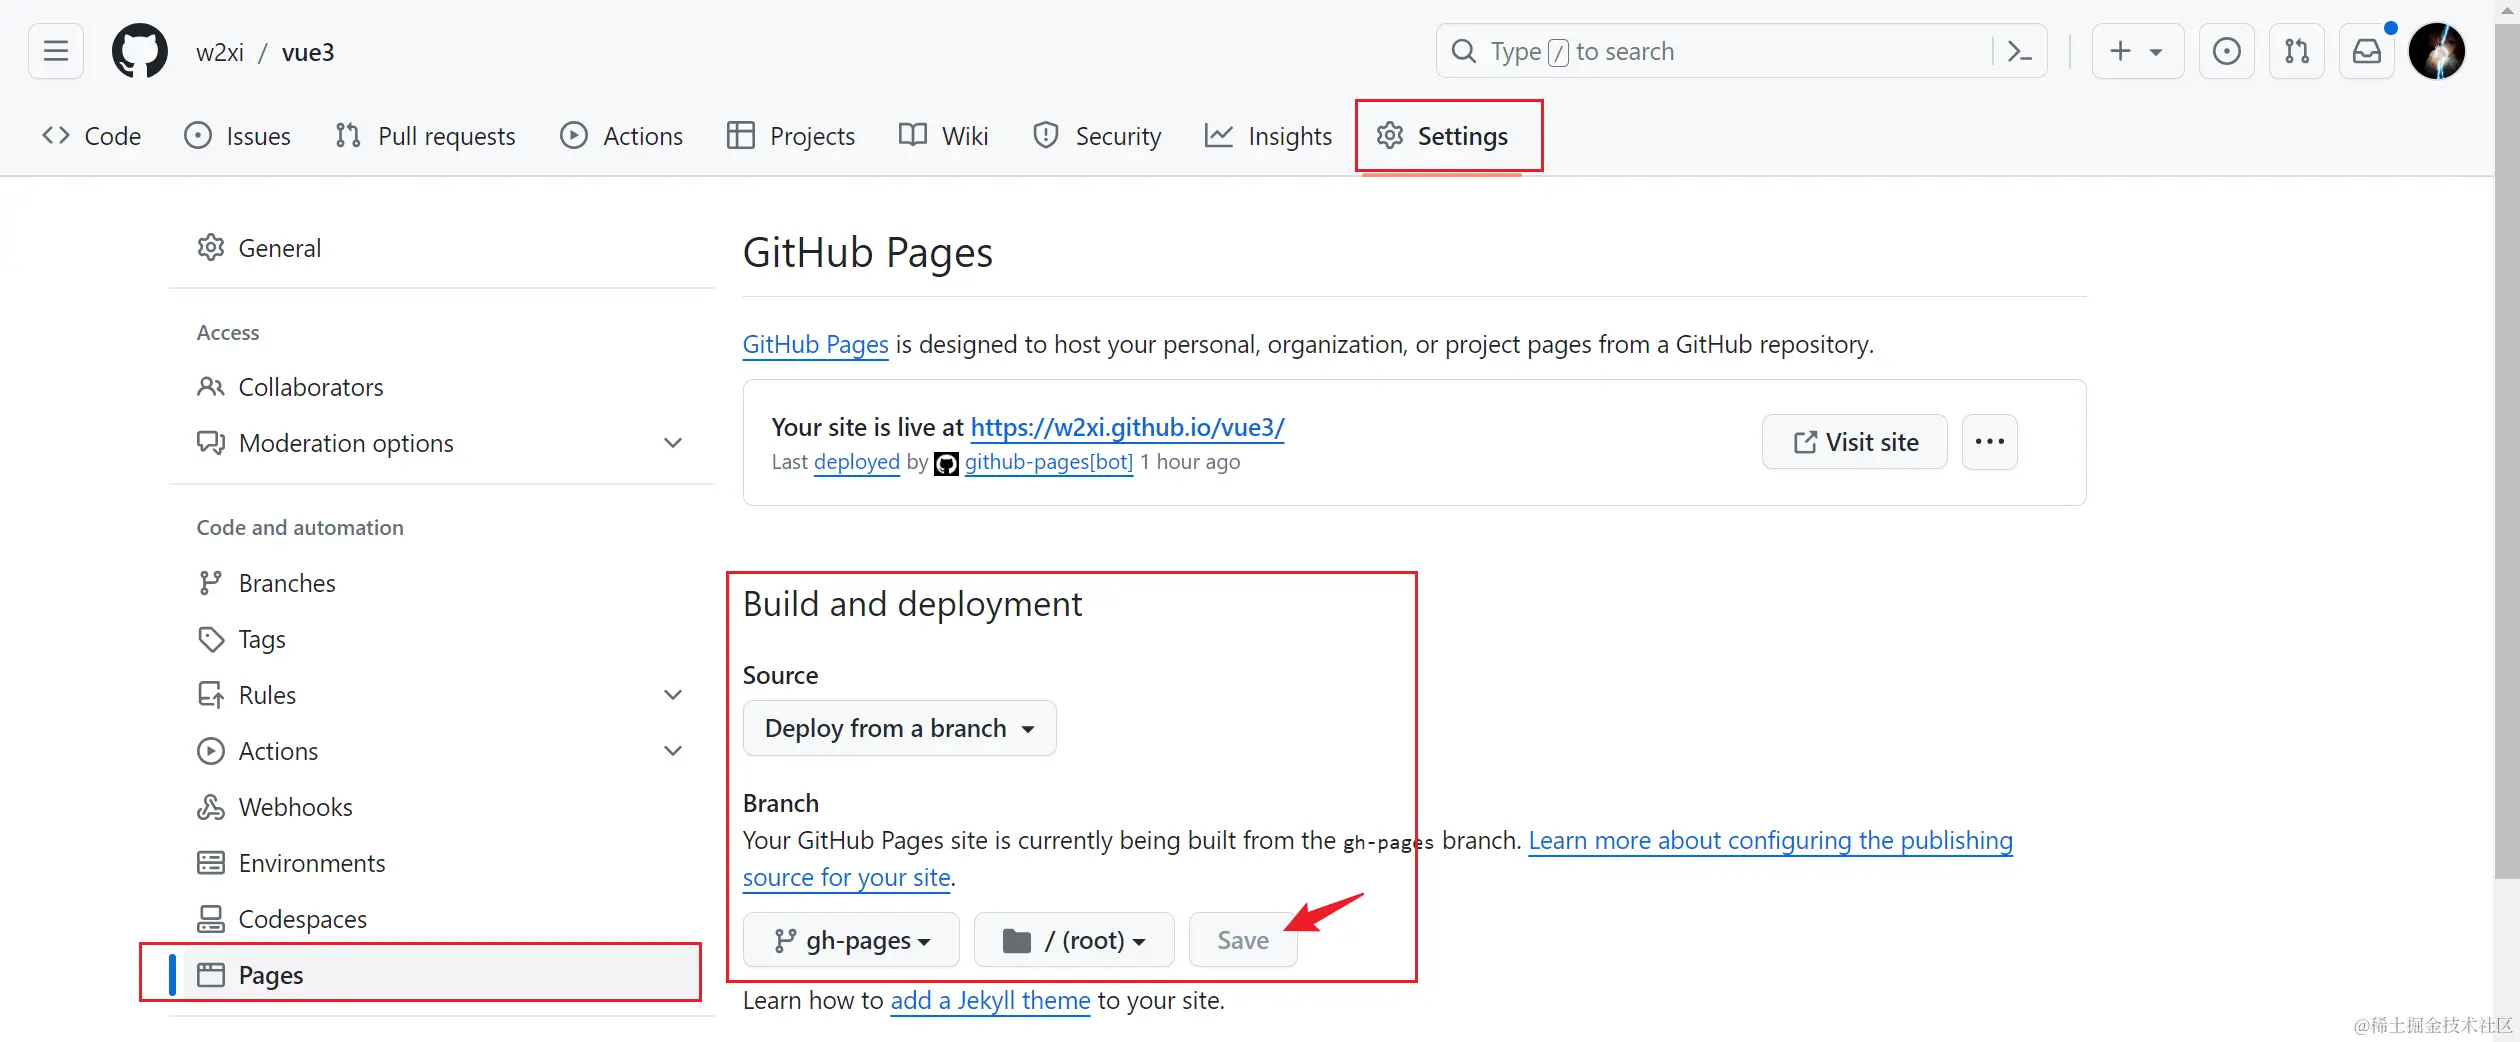Switch to the Insights tab
The image size is (2520, 1042).
(1269, 136)
